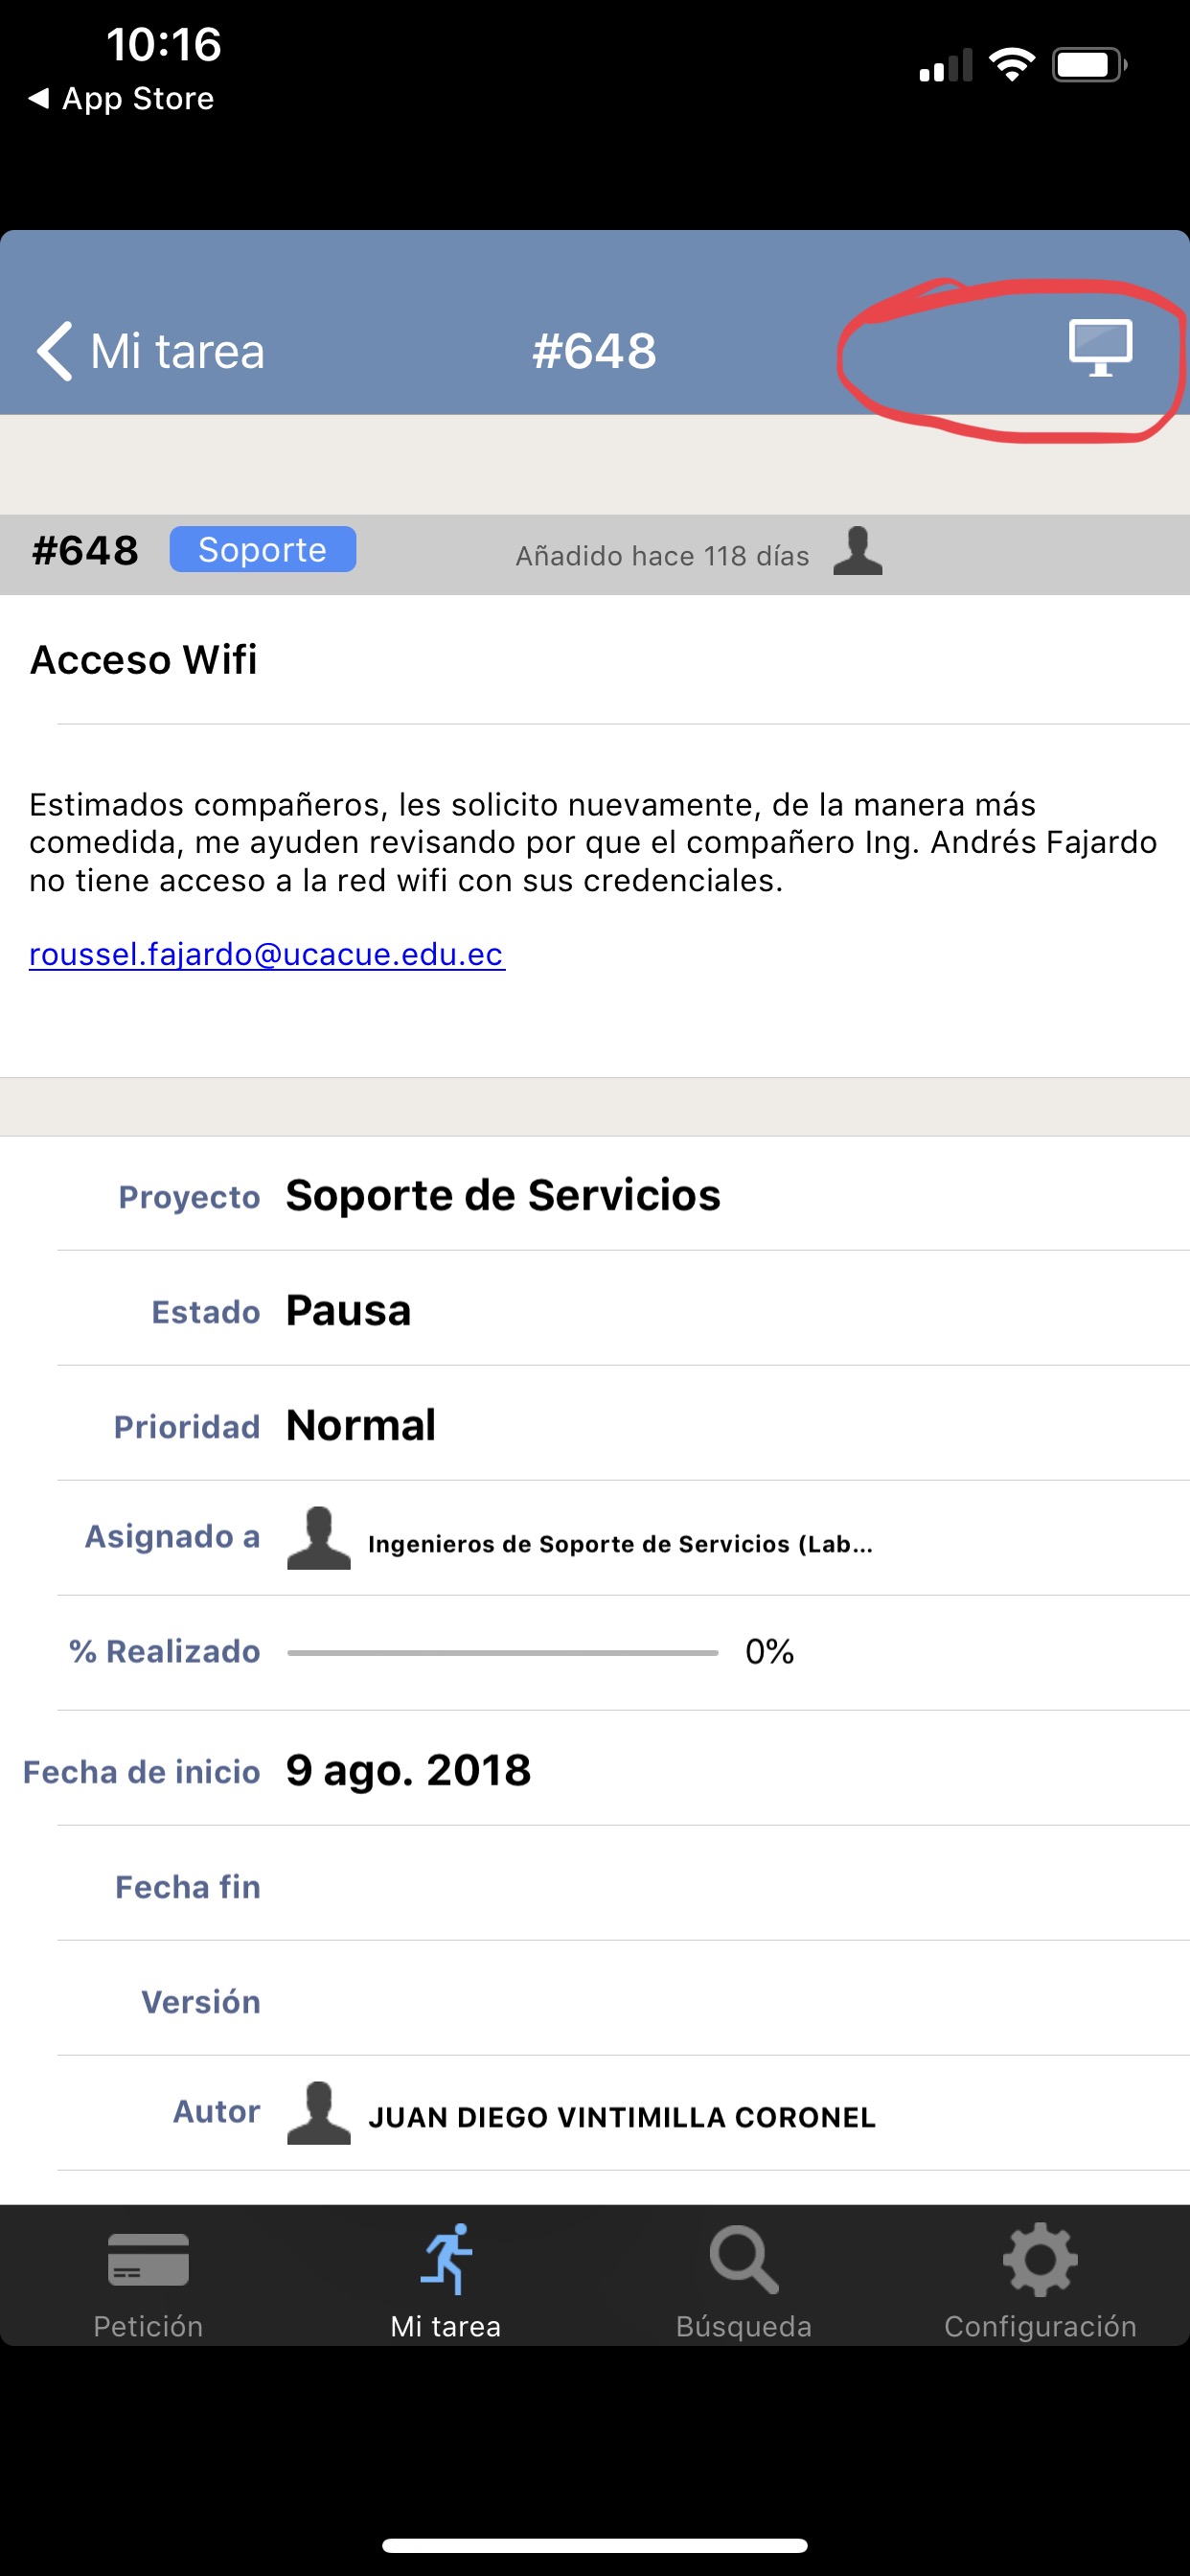Screen dimensions: 1190x2576
Task: Tap the author avatar in Autor row
Action: point(318,2113)
